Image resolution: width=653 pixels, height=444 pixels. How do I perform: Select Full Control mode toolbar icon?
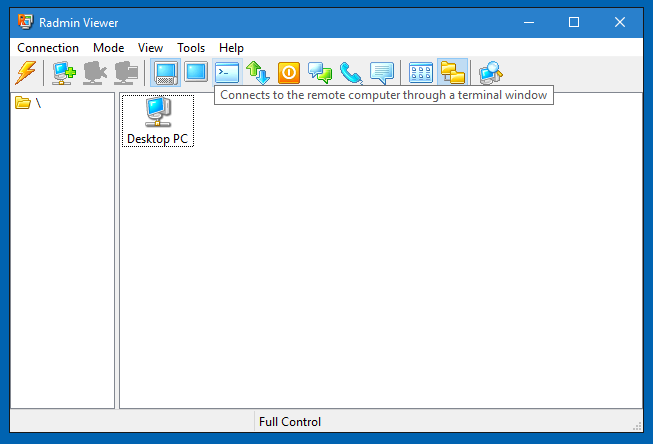[165, 72]
